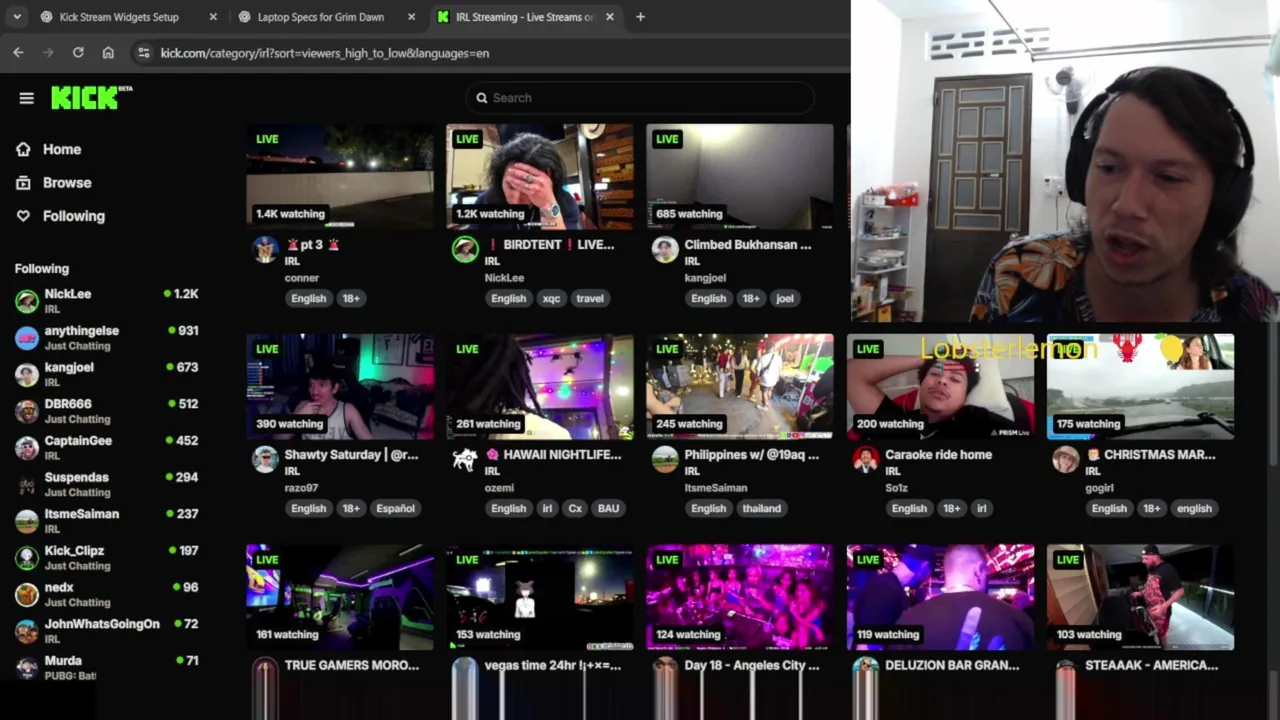The image size is (1280, 720).
Task: Open Murda in Following list
Action: 106,667
